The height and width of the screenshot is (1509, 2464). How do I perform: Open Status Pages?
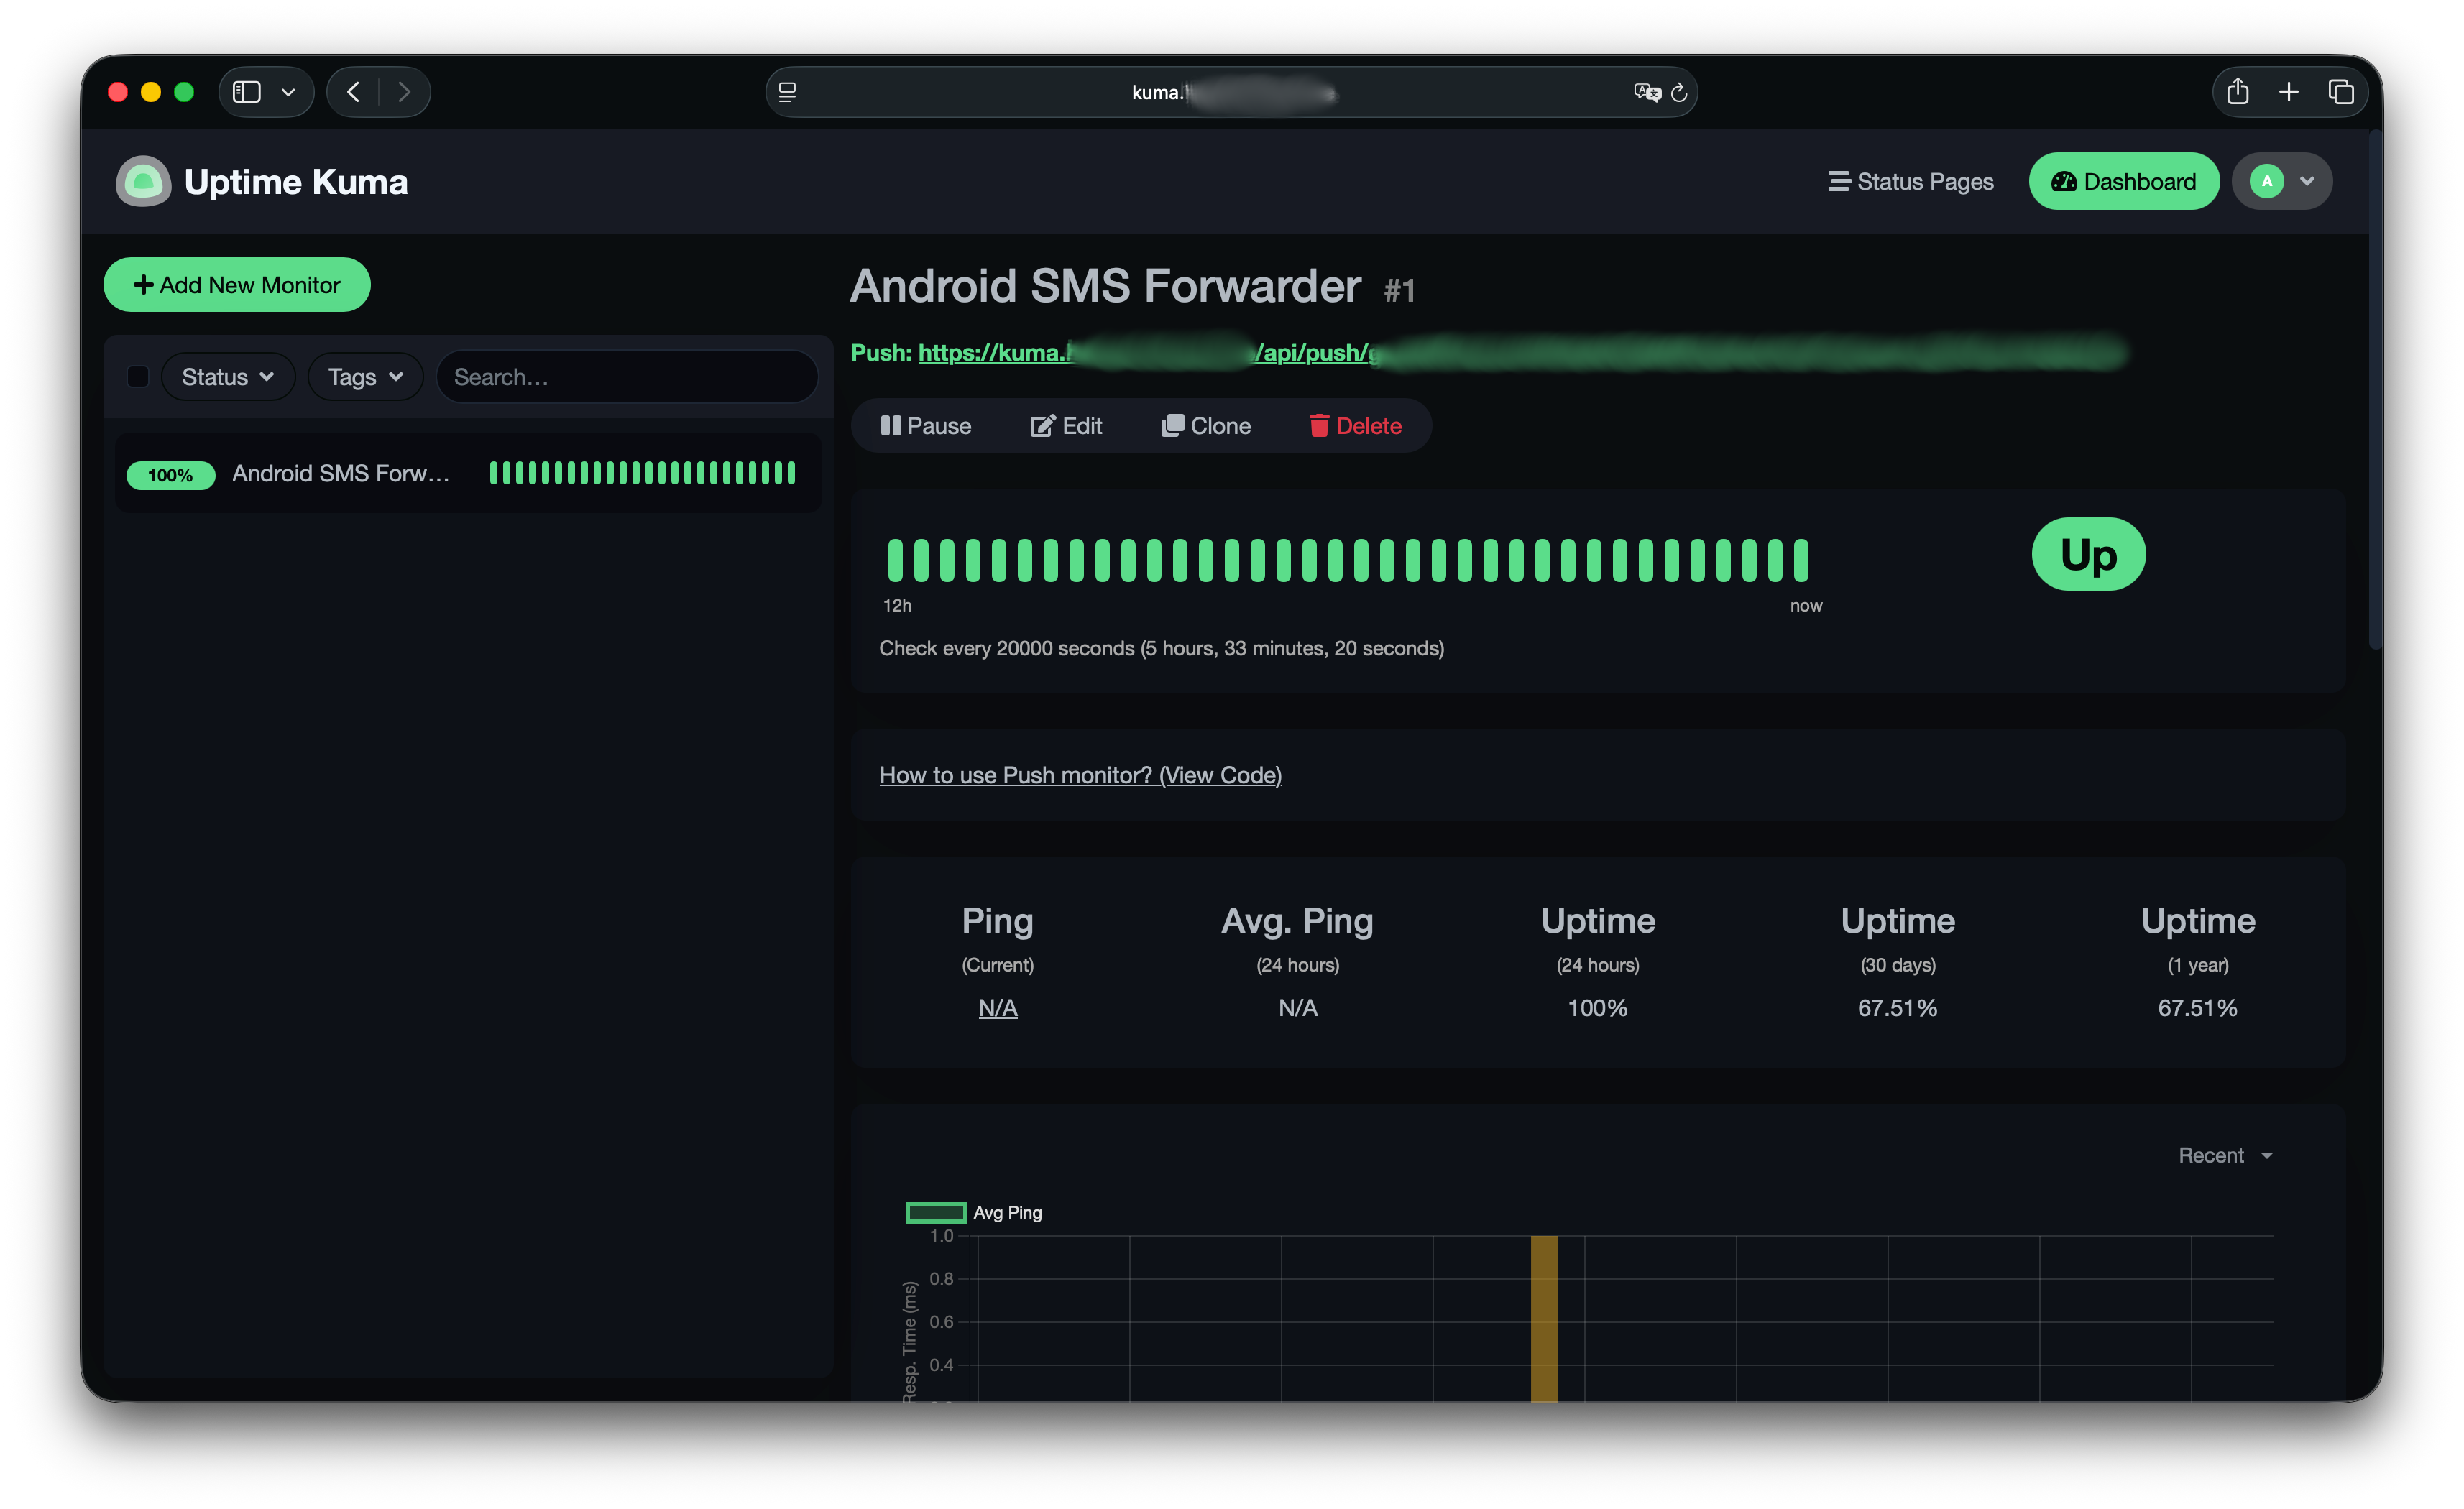click(x=1910, y=181)
